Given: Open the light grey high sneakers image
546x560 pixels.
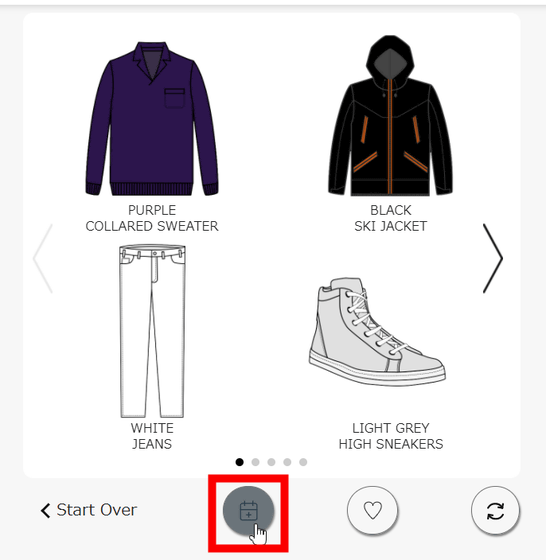Looking at the screenshot, I should (377, 331).
